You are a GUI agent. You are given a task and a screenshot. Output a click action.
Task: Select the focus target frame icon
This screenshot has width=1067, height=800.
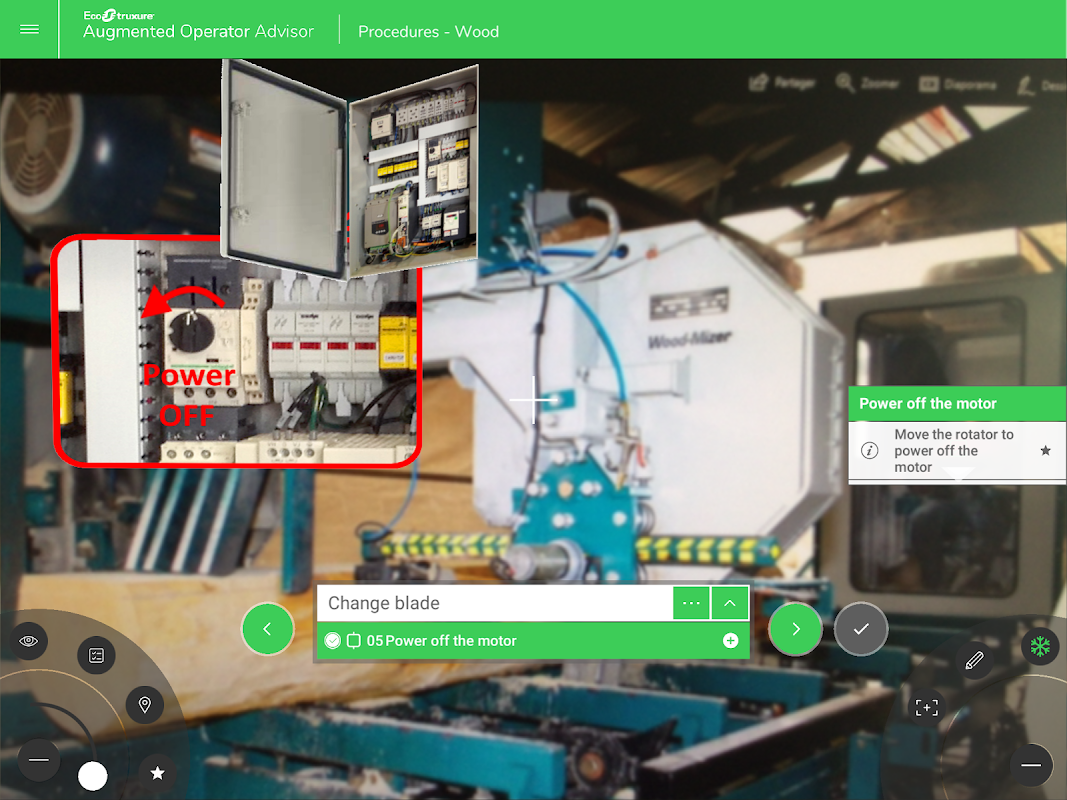pos(927,707)
